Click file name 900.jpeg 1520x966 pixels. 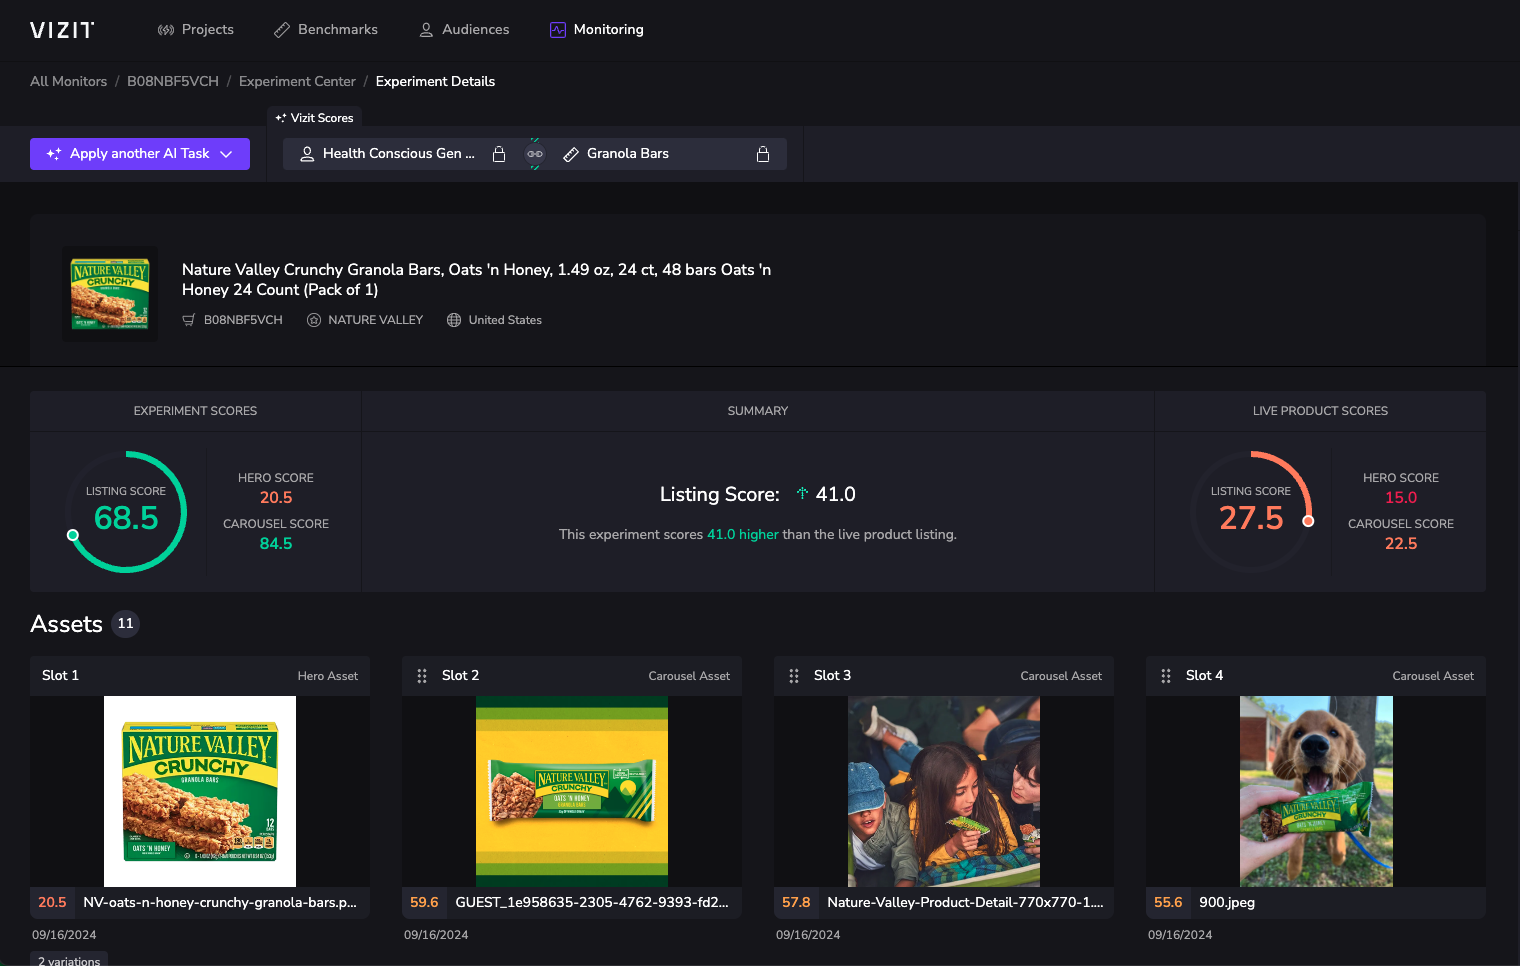(x=1227, y=903)
